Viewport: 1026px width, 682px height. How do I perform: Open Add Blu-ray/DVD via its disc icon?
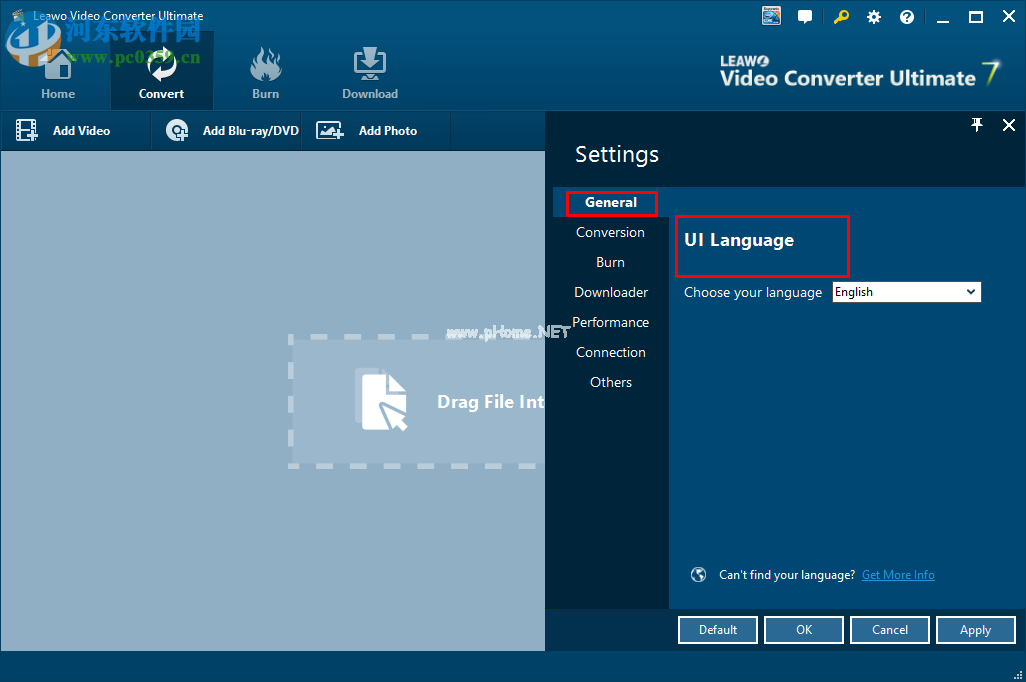[x=176, y=130]
